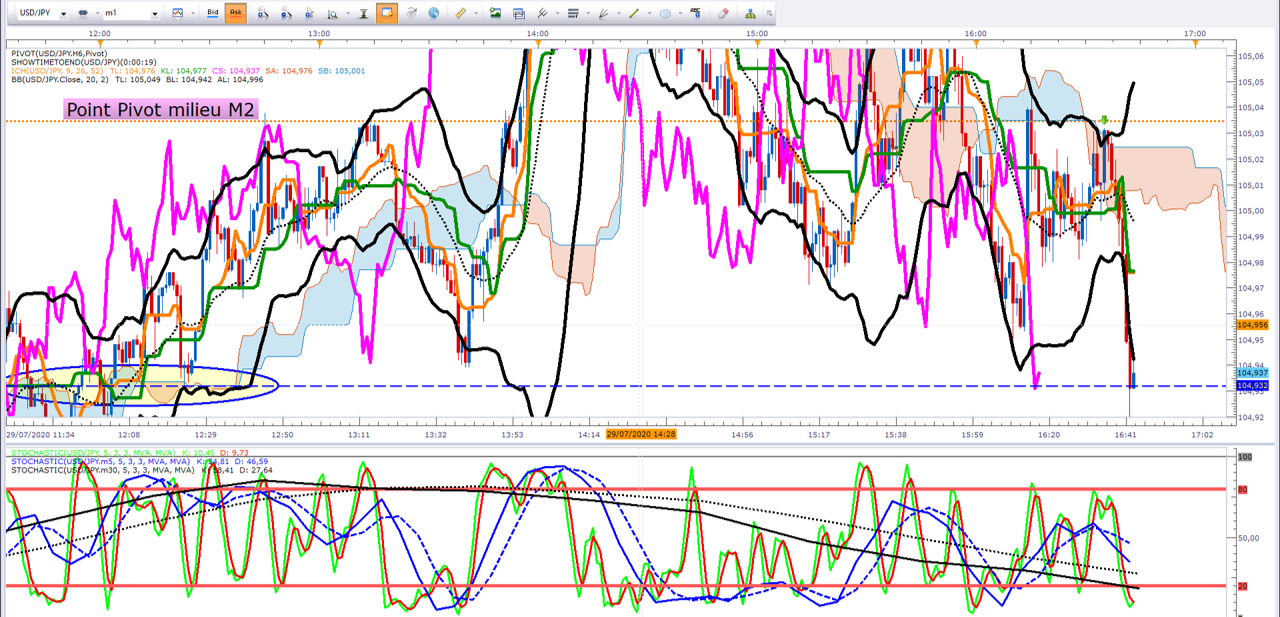Click the 20 level label on stochastic scale
1280x617 pixels.
[1243, 586]
